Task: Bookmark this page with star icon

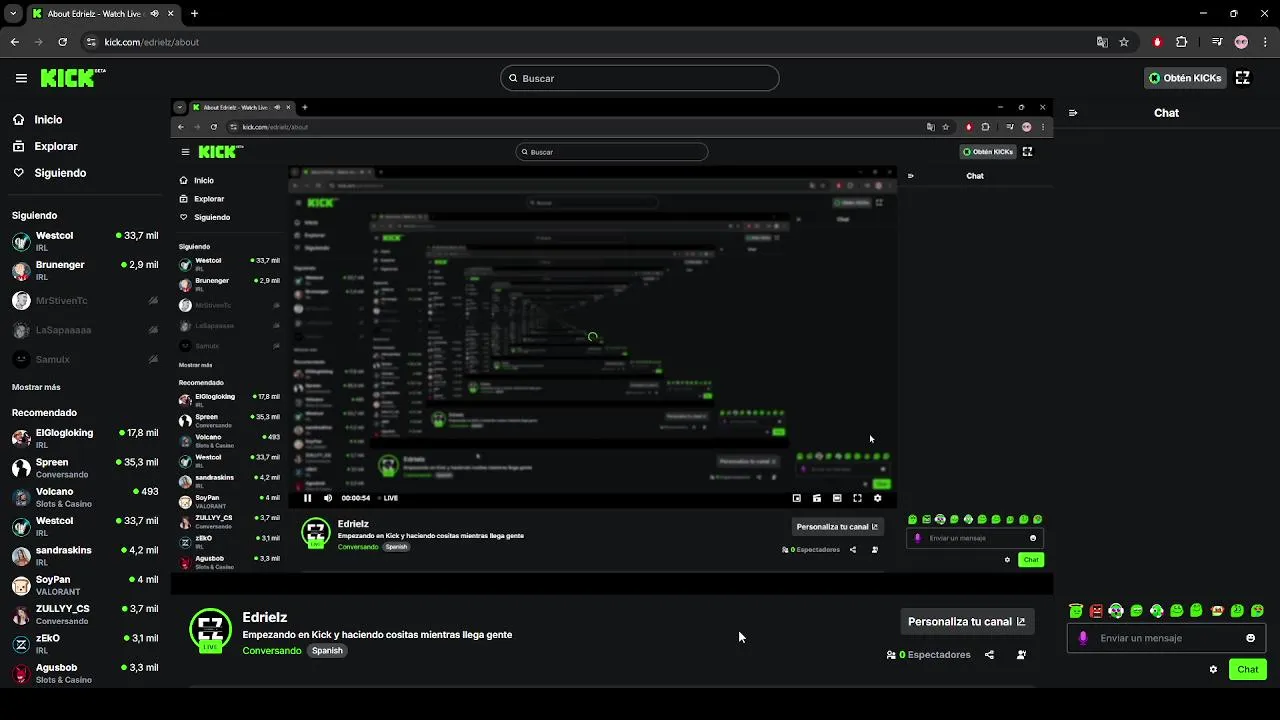Action: [1124, 42]
